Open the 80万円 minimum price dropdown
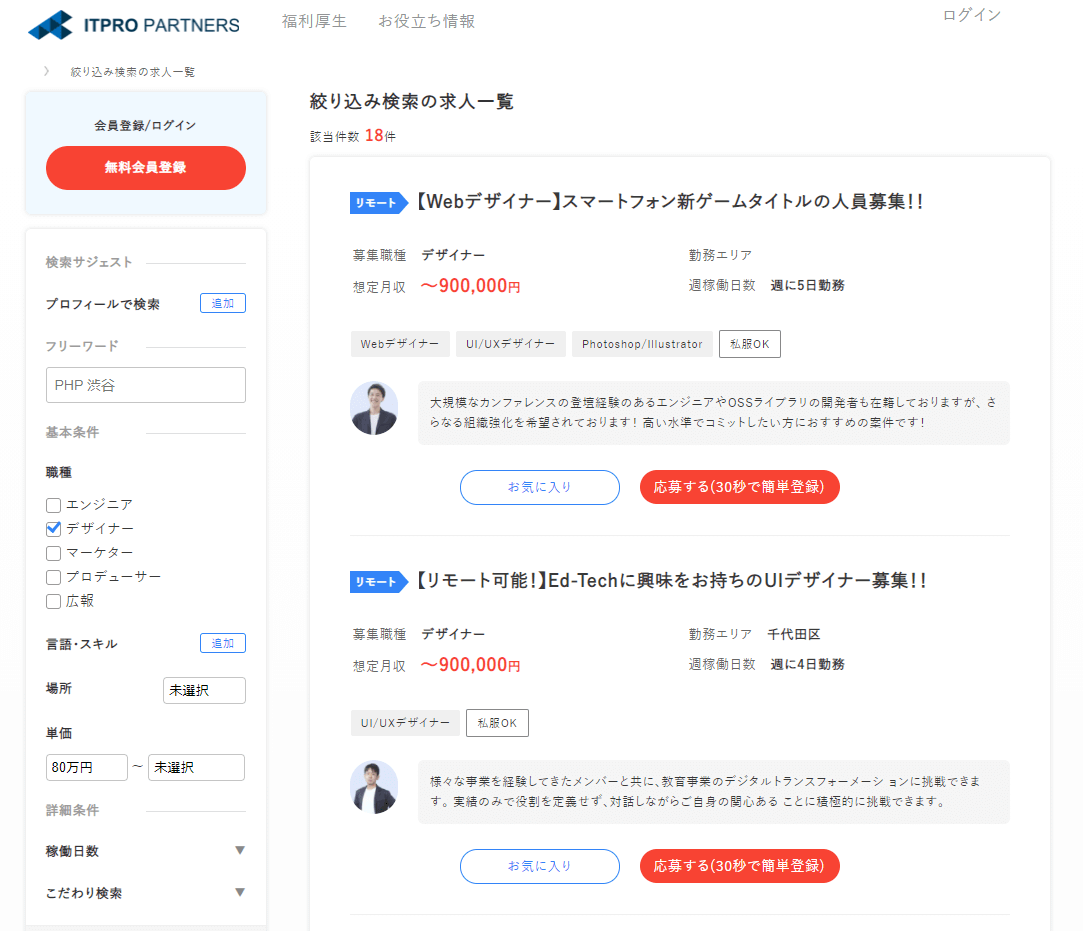The image size is (1083, 931). (x=86, y=767)
